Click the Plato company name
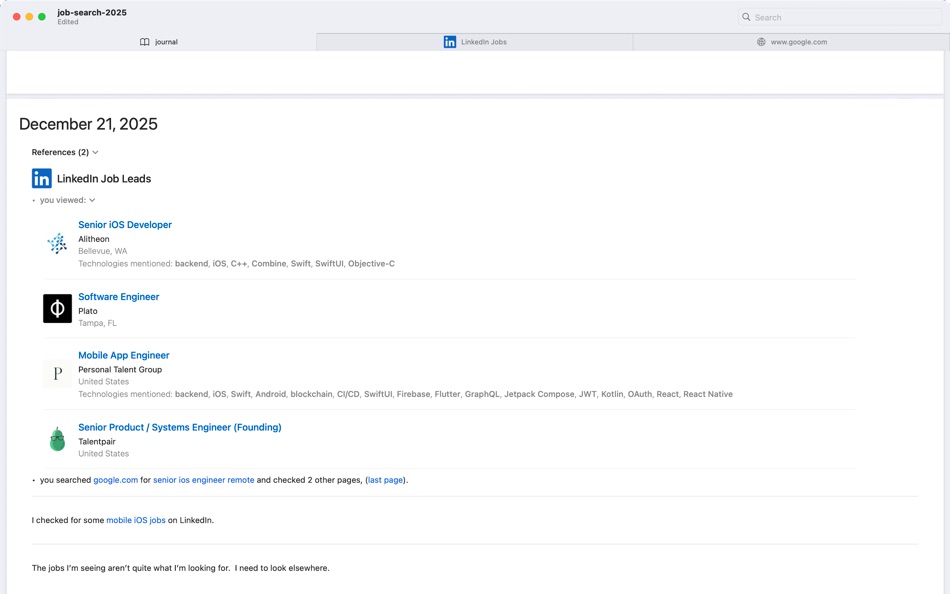The width and height of the screenshot is (950, 594). click(88, 311)
